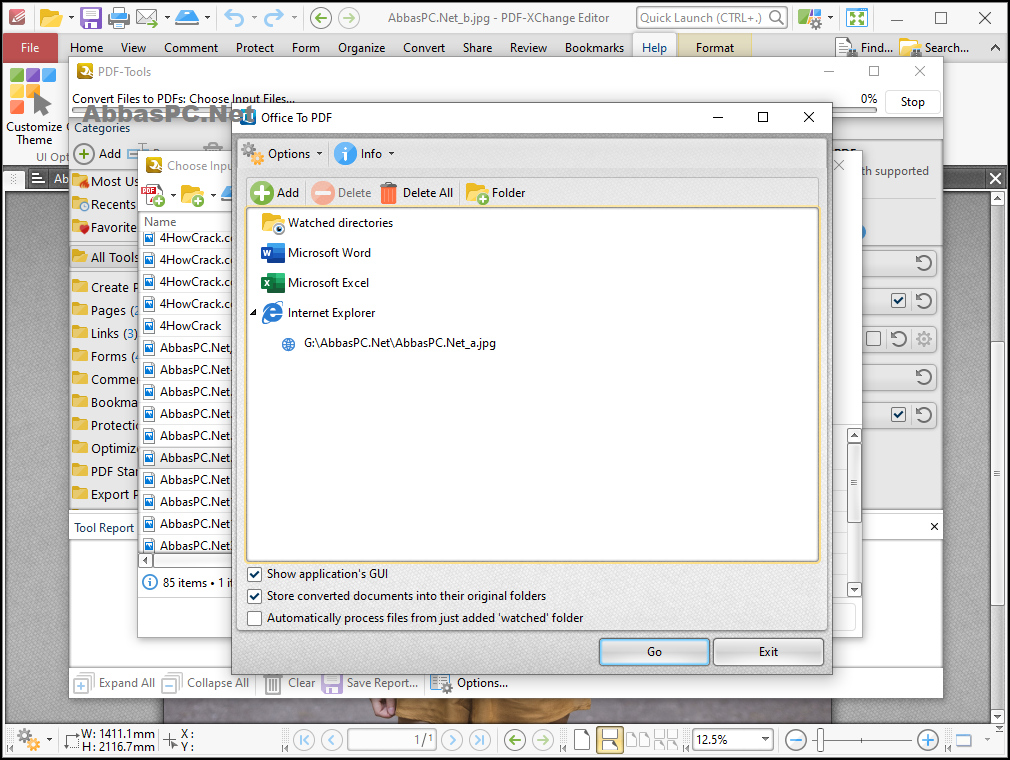1010x760 pixels.
Task: Click Options... in Tool Report bar
Action: (x=470, y=683)
